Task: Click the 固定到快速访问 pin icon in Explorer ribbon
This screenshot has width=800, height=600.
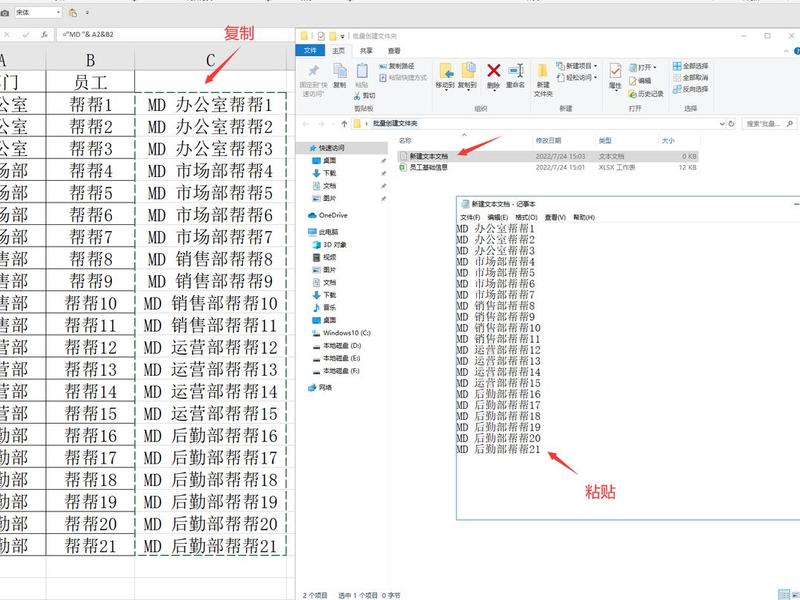Action: click(313, 71)
